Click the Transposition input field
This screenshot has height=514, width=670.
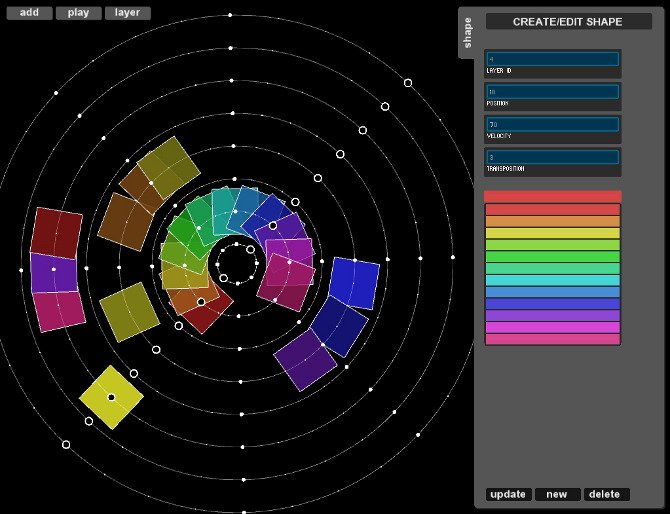553,158
